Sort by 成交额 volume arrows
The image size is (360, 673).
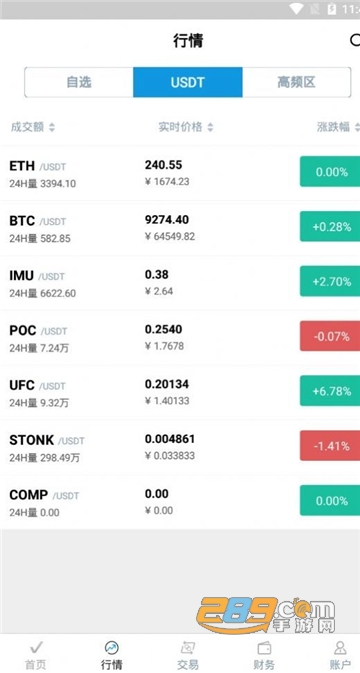[x=52, y=127]
